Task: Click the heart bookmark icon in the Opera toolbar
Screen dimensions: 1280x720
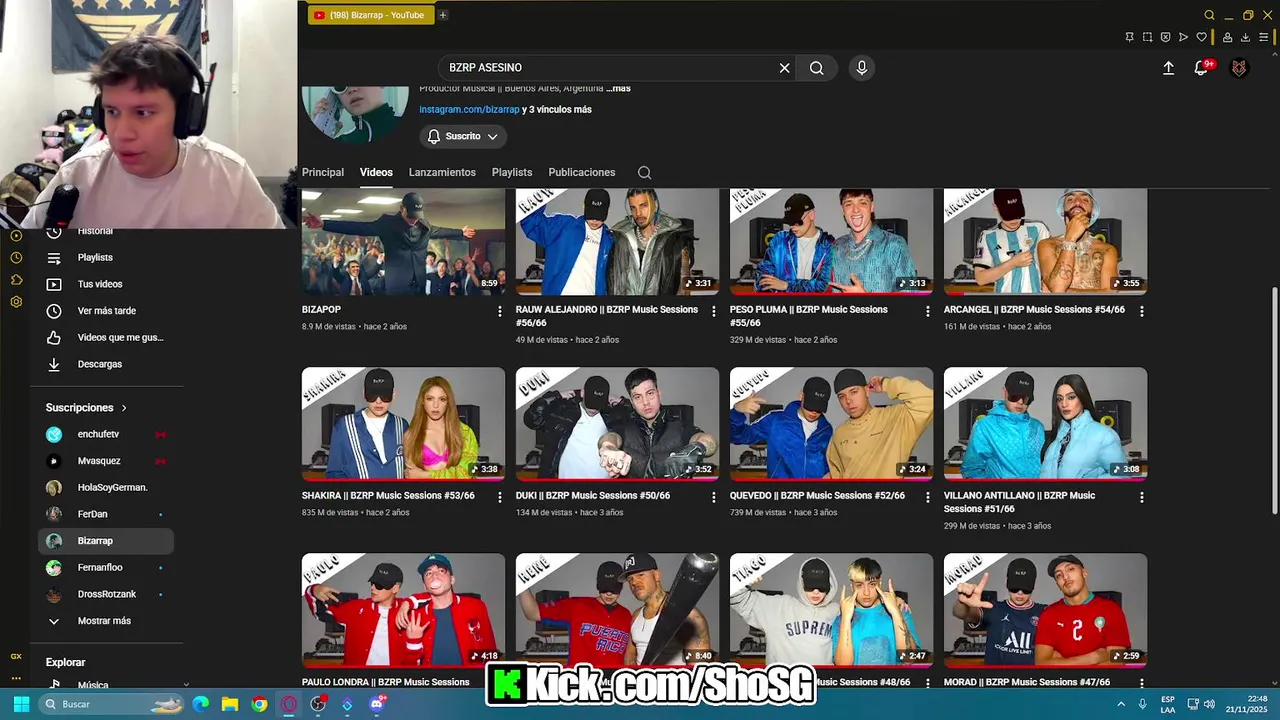Action: pos(1201,37)
